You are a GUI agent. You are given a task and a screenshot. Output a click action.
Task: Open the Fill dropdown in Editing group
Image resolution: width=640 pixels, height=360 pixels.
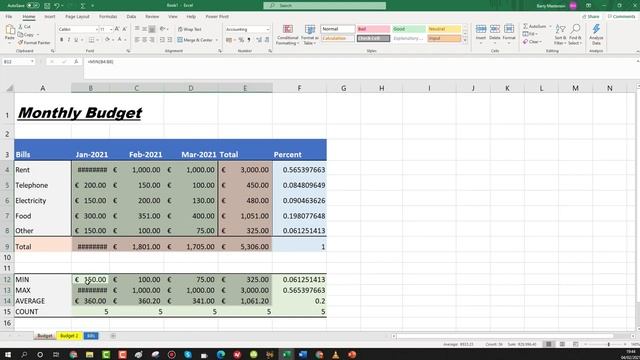530,34
